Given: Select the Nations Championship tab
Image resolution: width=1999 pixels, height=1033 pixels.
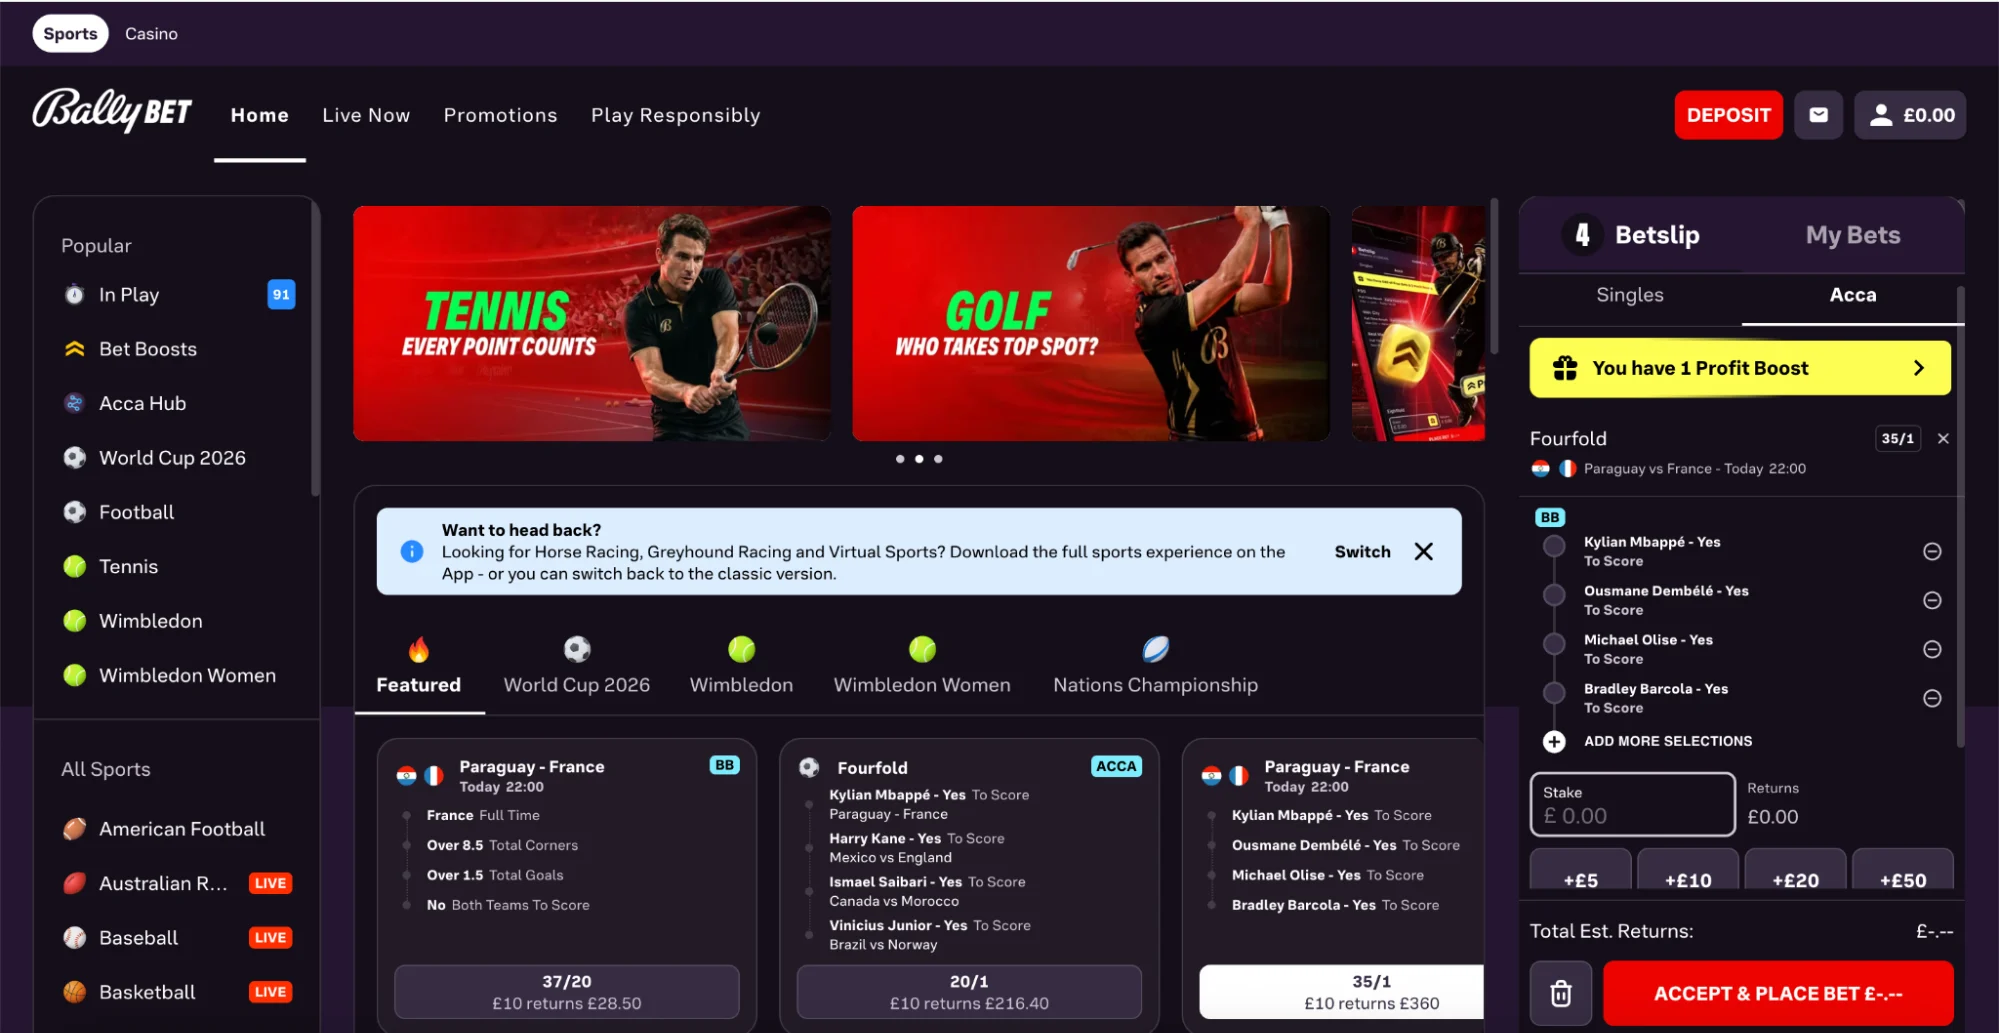Looking at the screenshot, I should (x=1155, y=666).
